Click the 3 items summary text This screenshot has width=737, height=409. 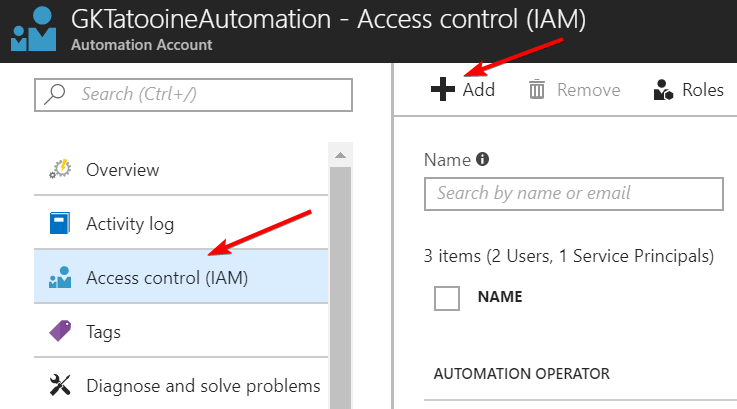coord(569,256)
